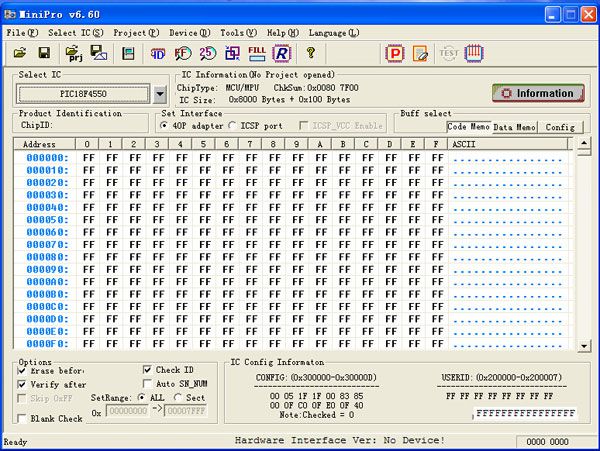Click the save floppy disk icon
This screenshot has width=600, height=451.
(44, 53)
